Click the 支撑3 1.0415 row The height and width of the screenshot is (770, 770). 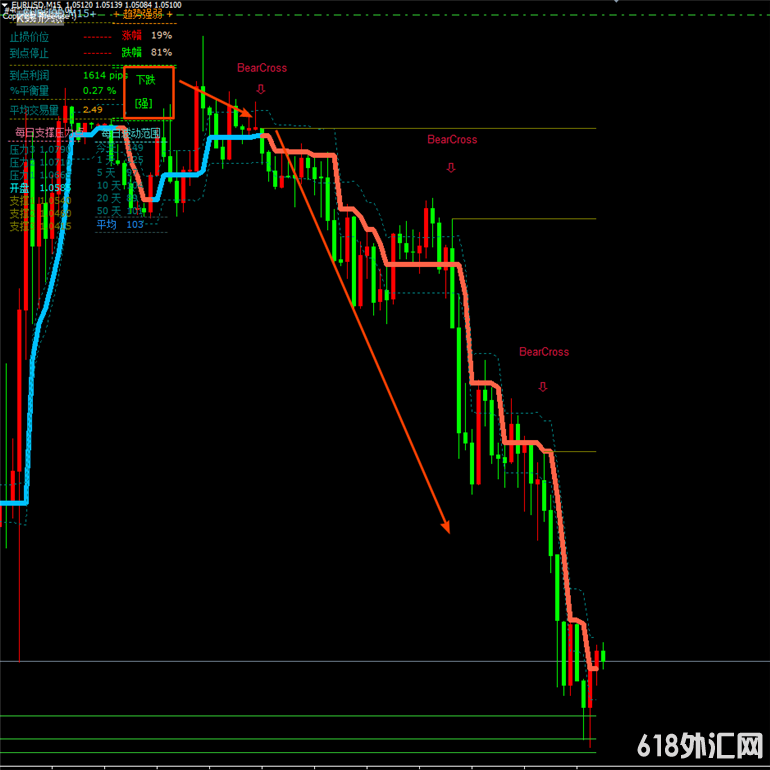[40, 226]
